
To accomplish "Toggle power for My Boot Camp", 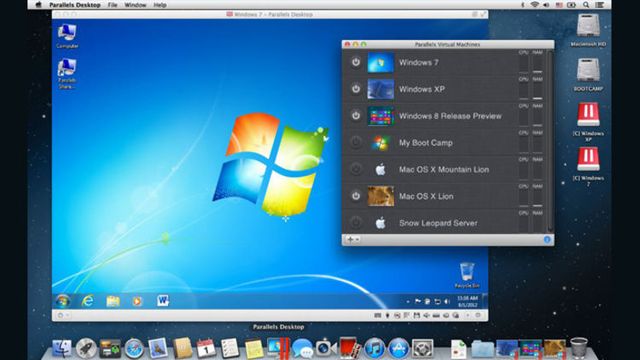I will tap(356, 142).
